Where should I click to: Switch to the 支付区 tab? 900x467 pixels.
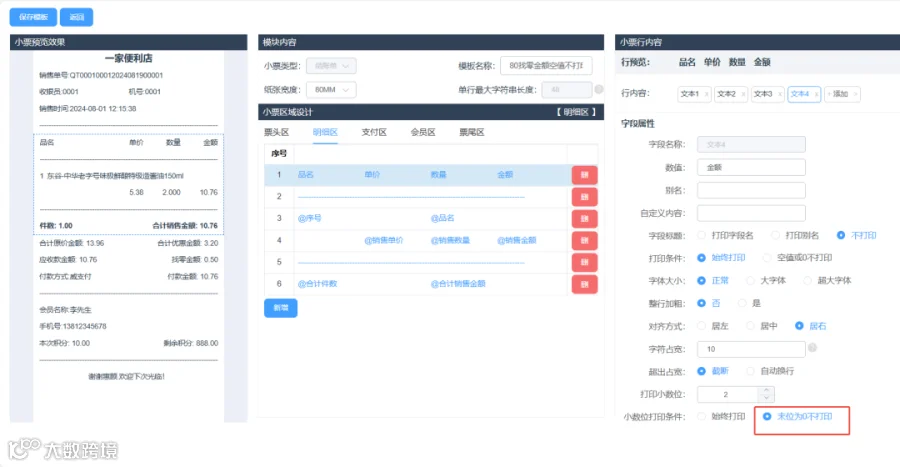pos(374,133)
